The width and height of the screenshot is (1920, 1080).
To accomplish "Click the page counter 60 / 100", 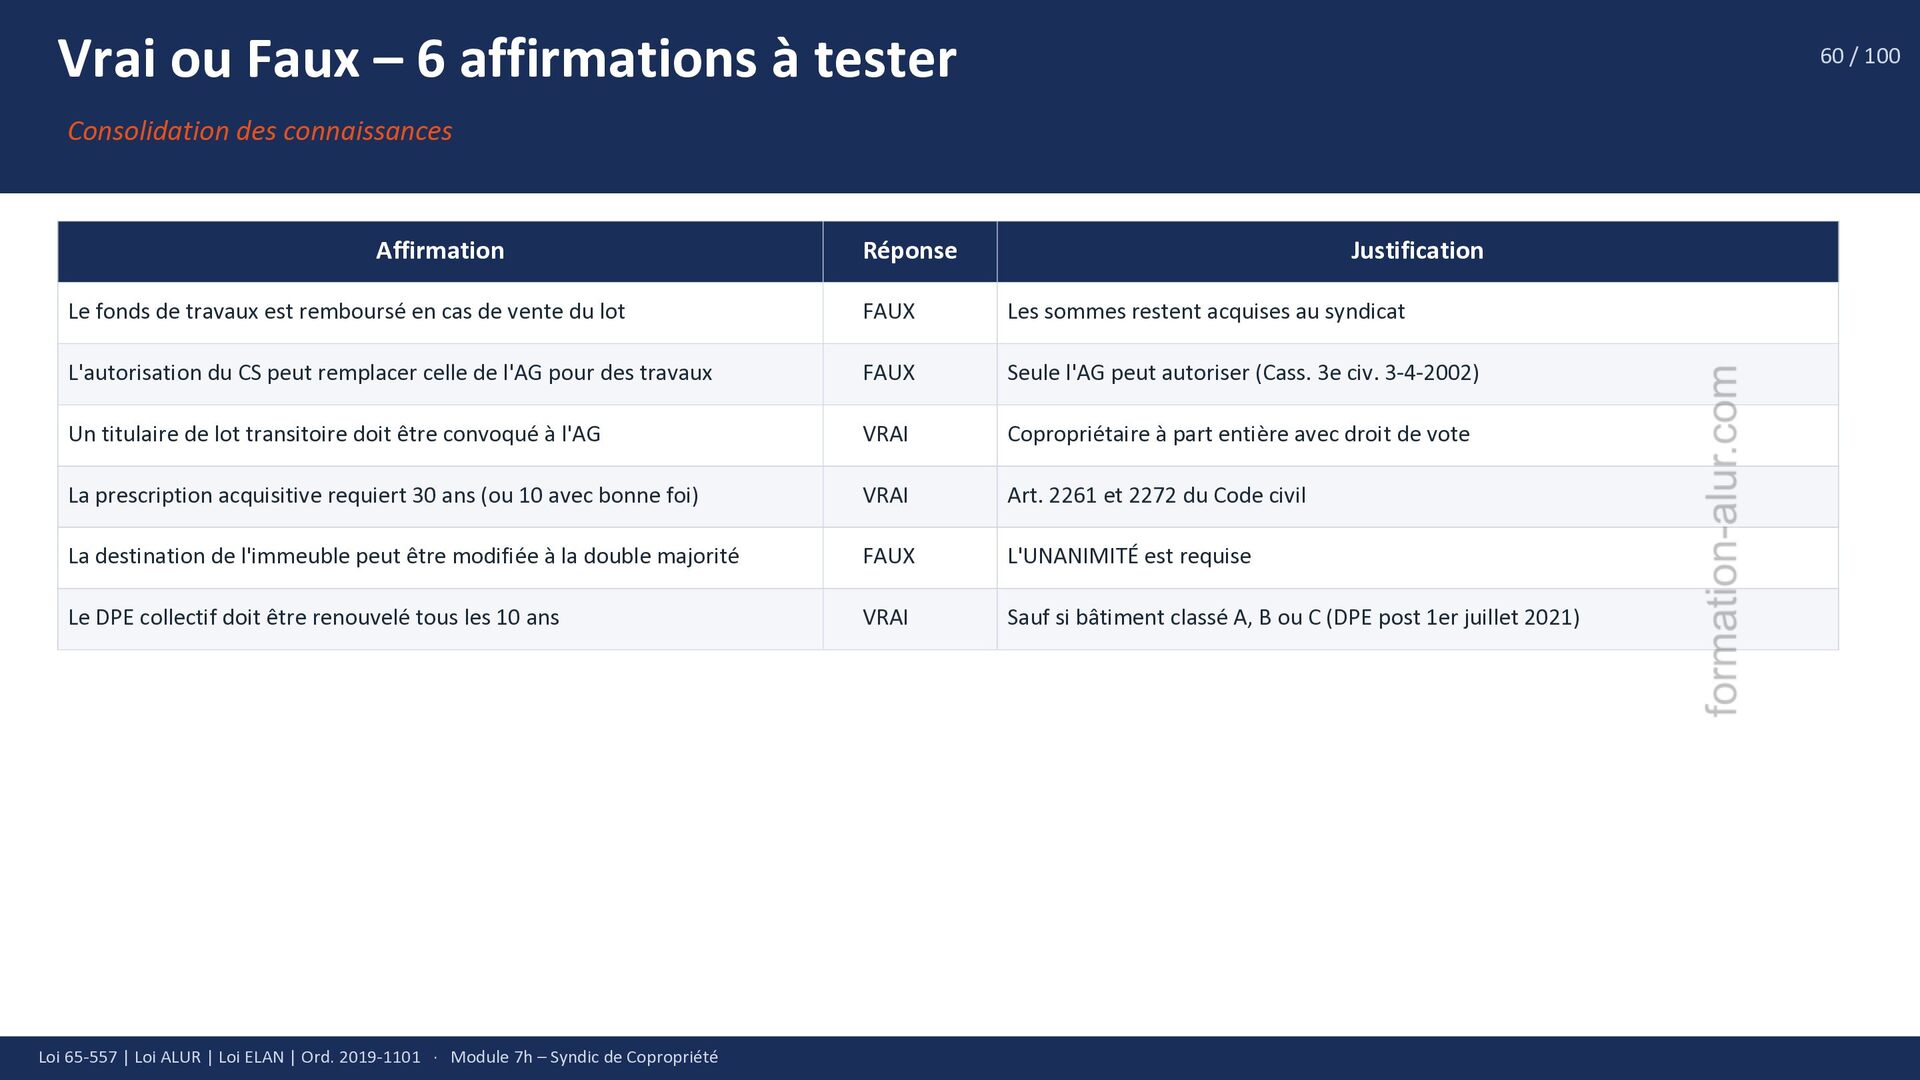I will [1859, 56].
